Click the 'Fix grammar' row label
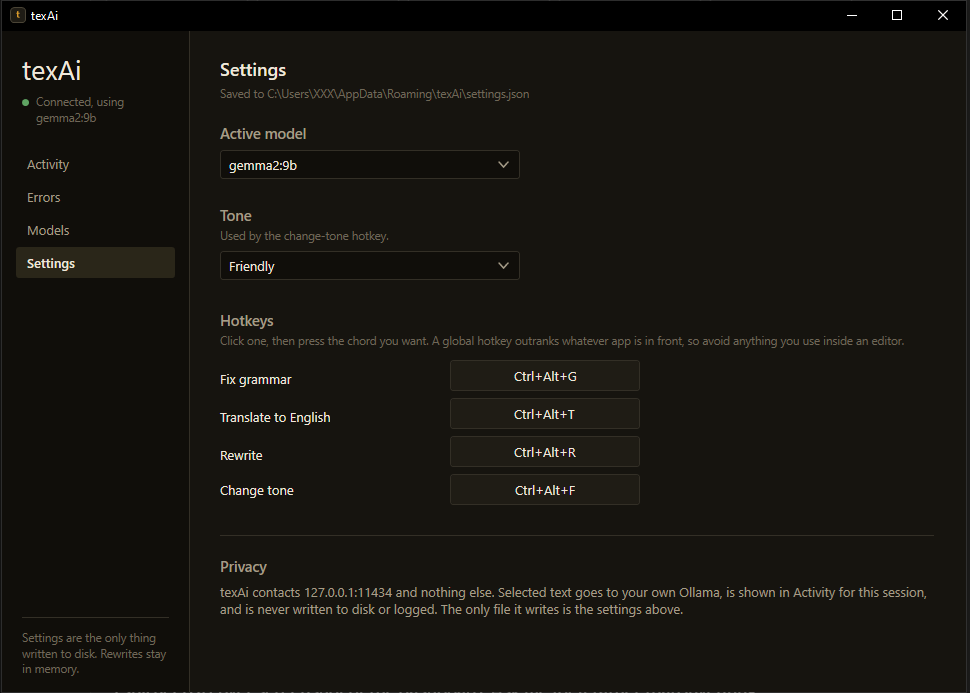The height and width of the screenshot is (693, 970). click(x=255, y=379)
